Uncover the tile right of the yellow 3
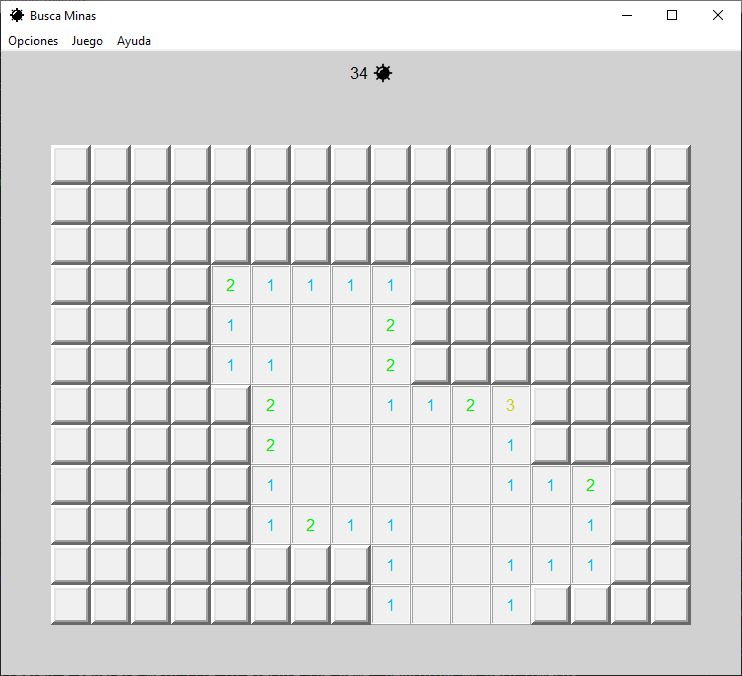Image resolution: width=742 pixels, height=676 pixels. [x=551, y=405]
